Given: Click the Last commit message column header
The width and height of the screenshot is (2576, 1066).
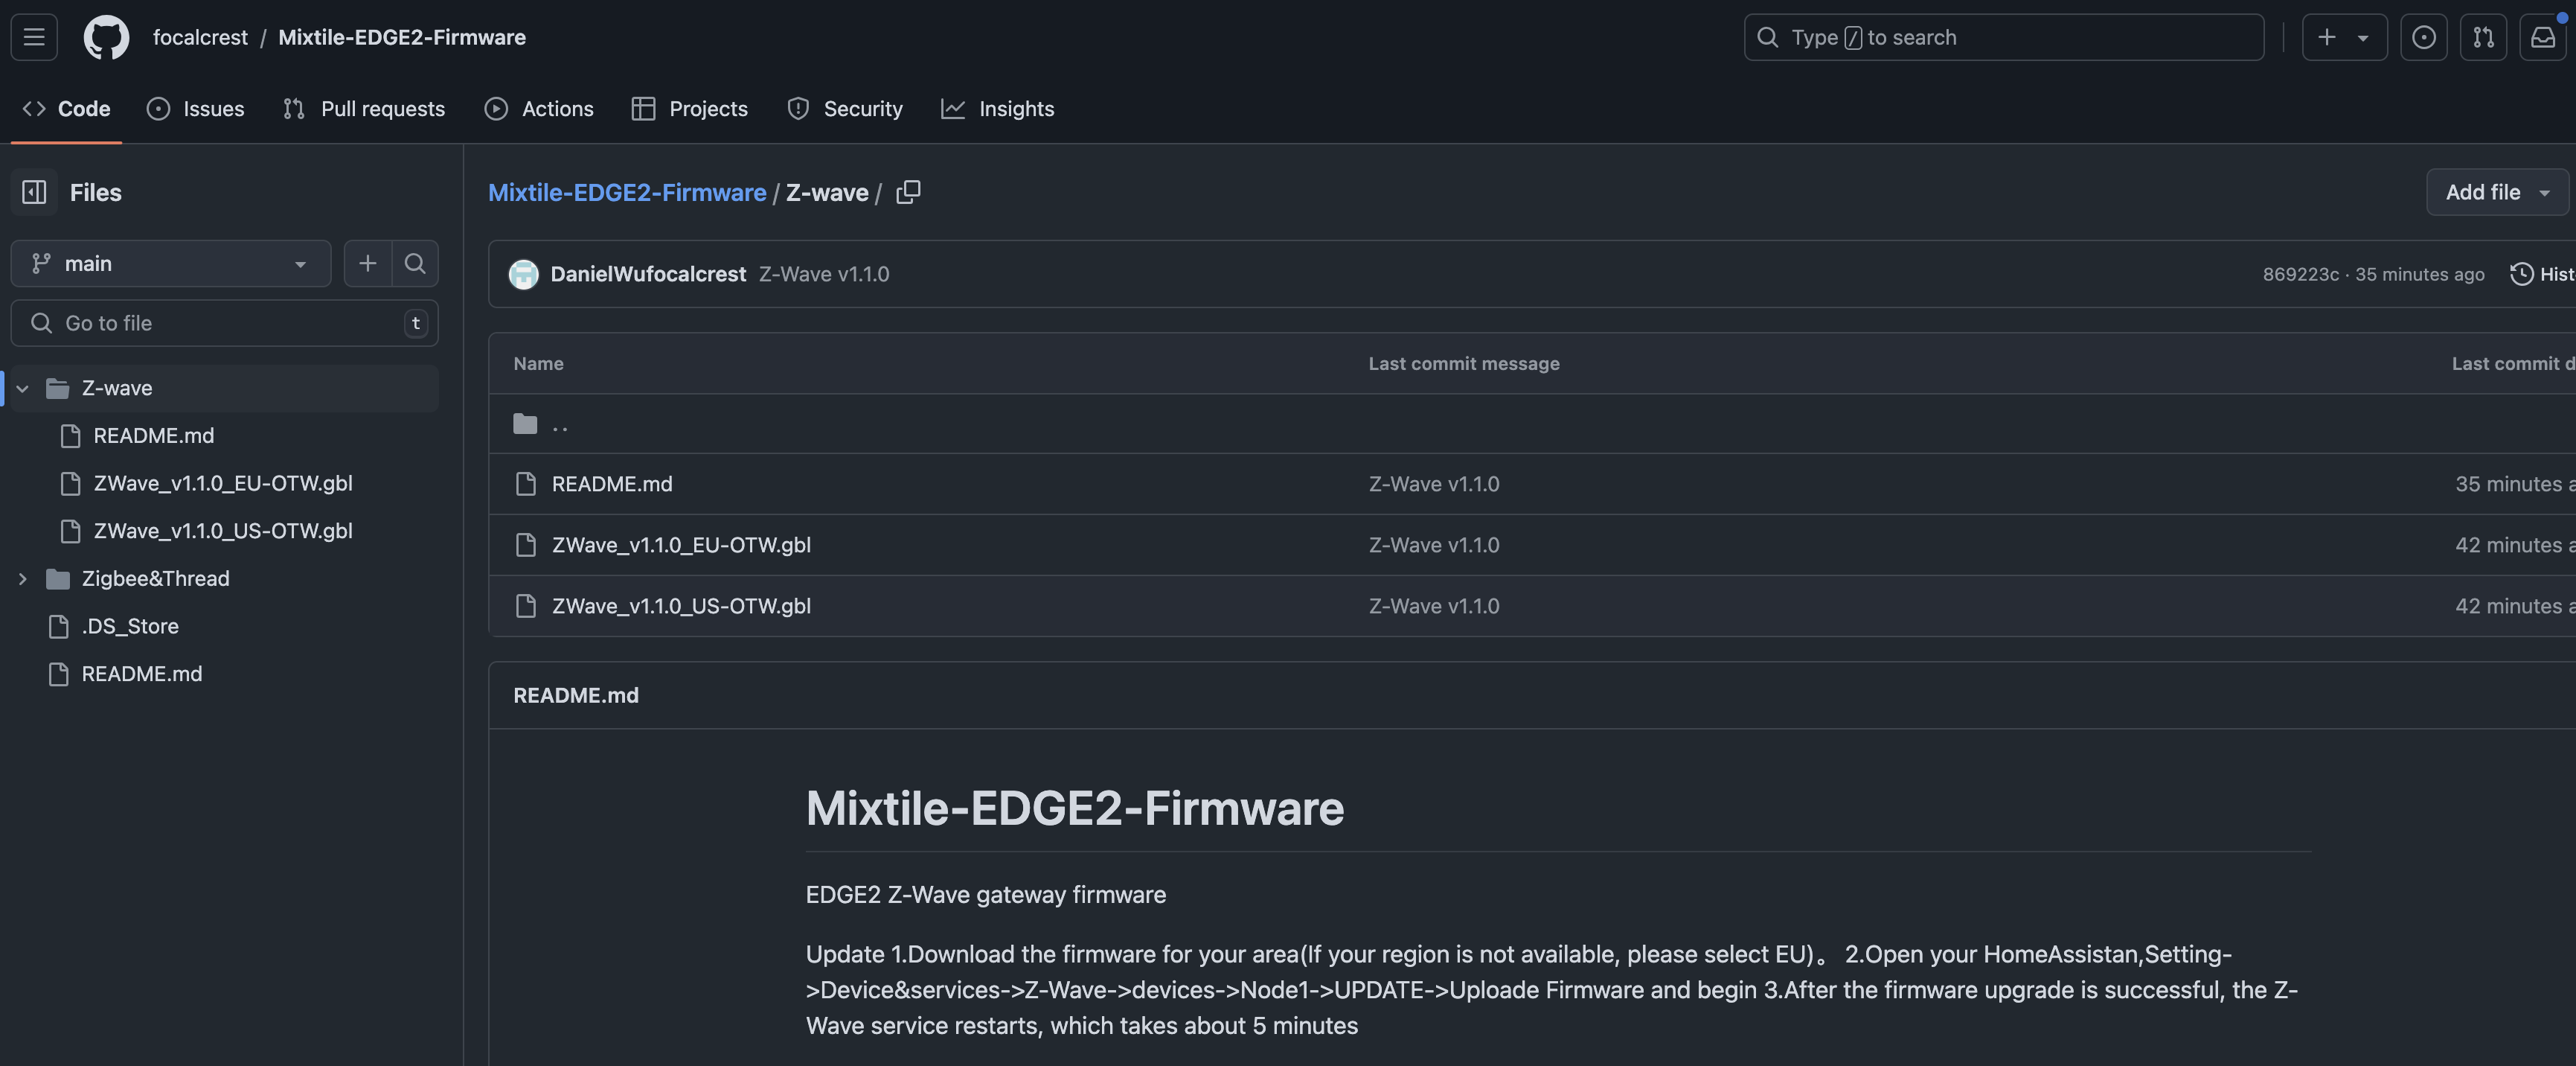Looking at the screenshot, I should 1463,364.
